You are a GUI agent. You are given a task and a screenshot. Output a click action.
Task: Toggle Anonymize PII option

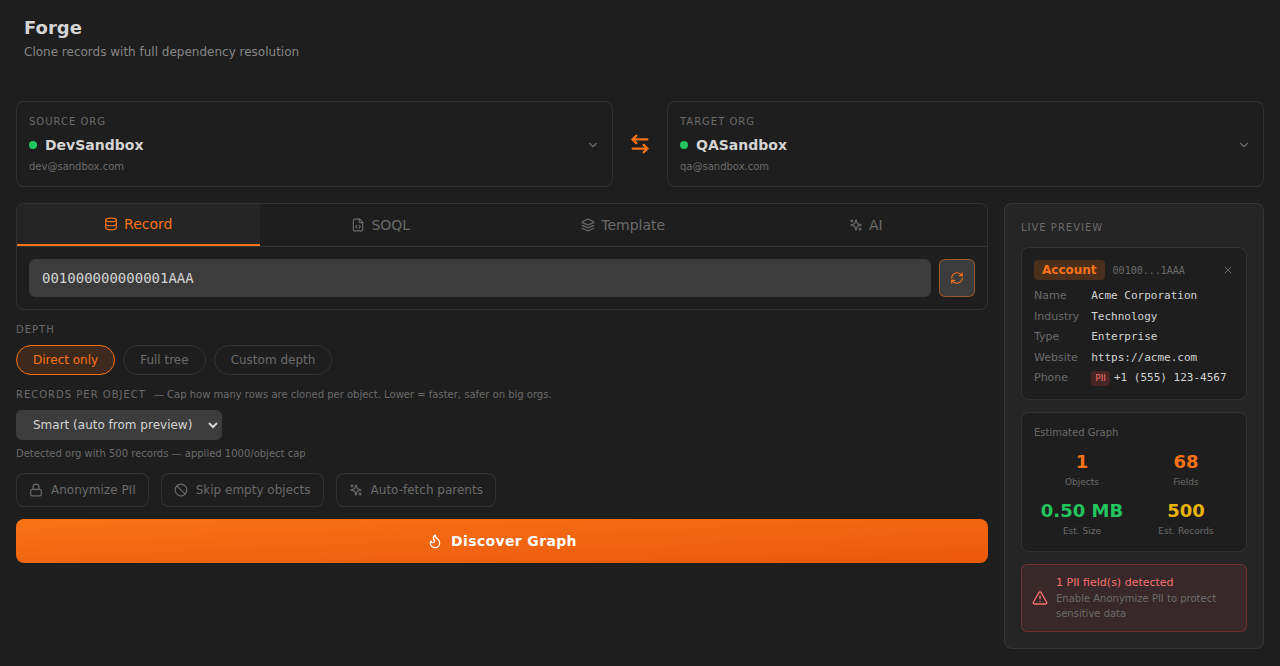83,490
